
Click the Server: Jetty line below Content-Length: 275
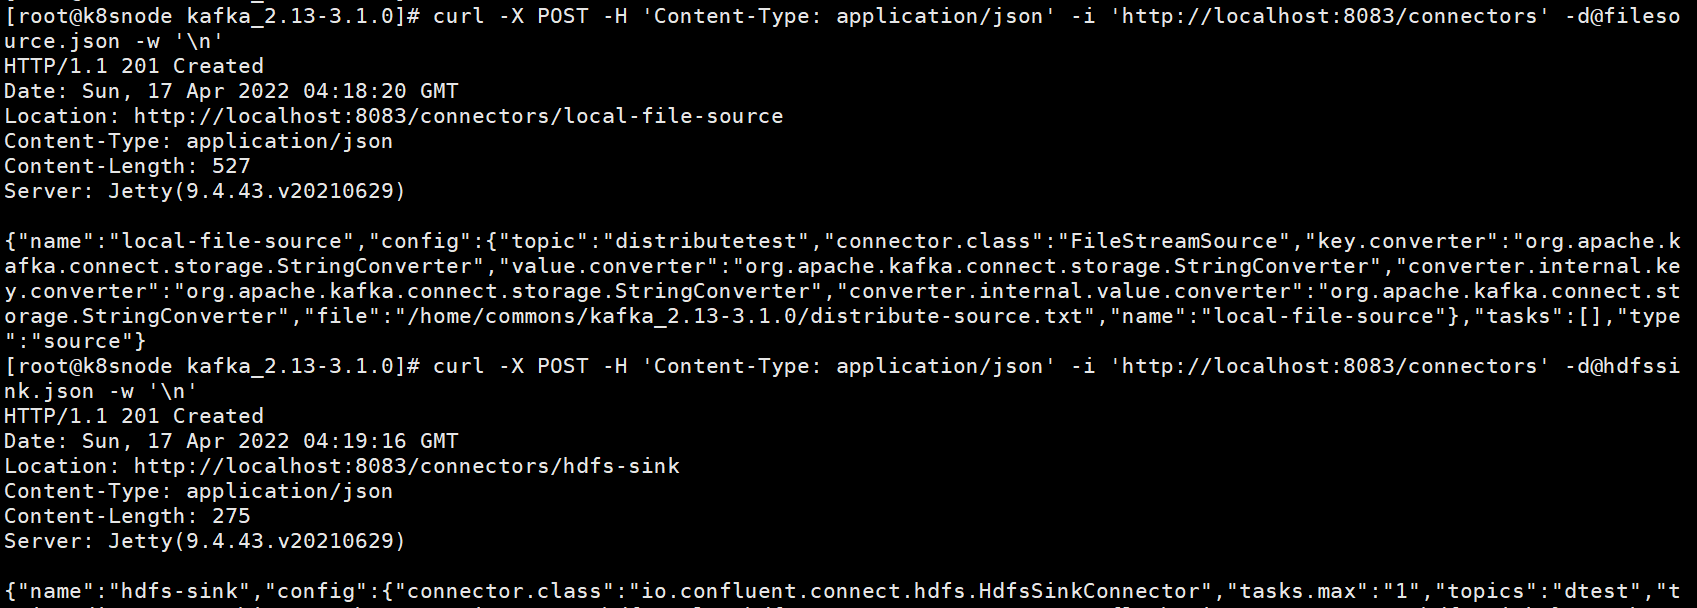[x=204, y=541]
